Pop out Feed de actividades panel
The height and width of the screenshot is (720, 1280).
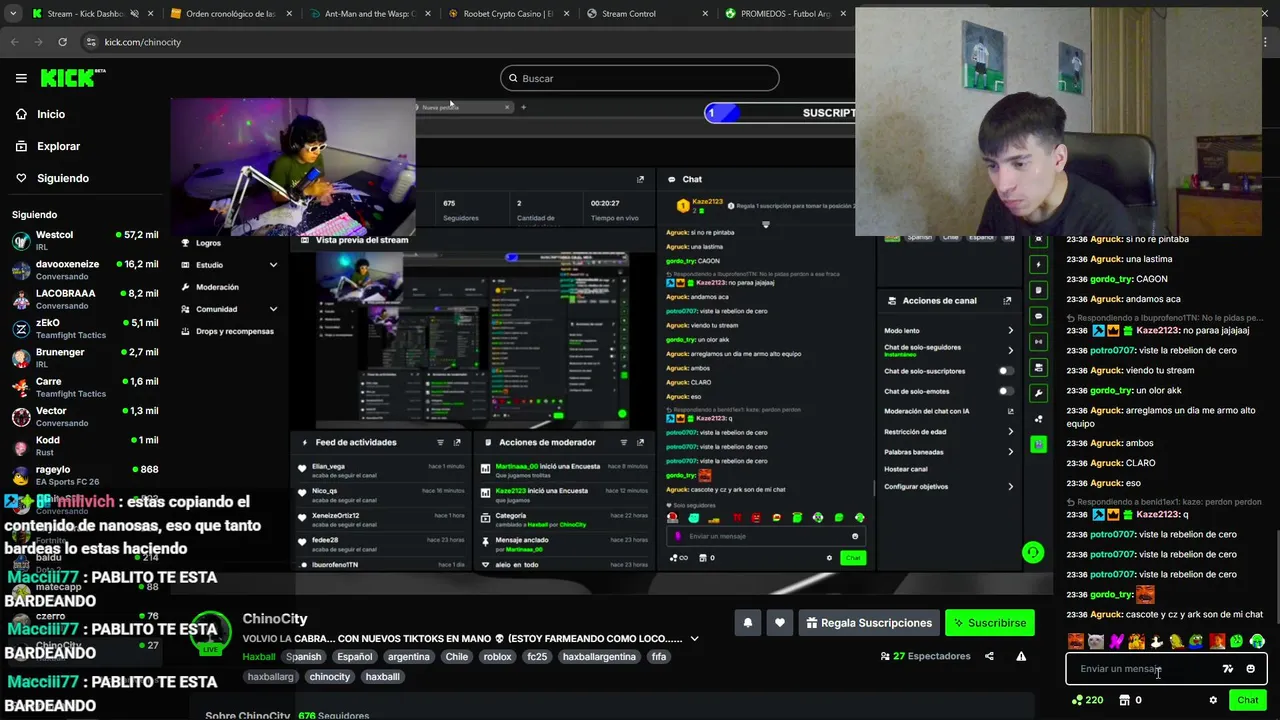tap(457, 442)
